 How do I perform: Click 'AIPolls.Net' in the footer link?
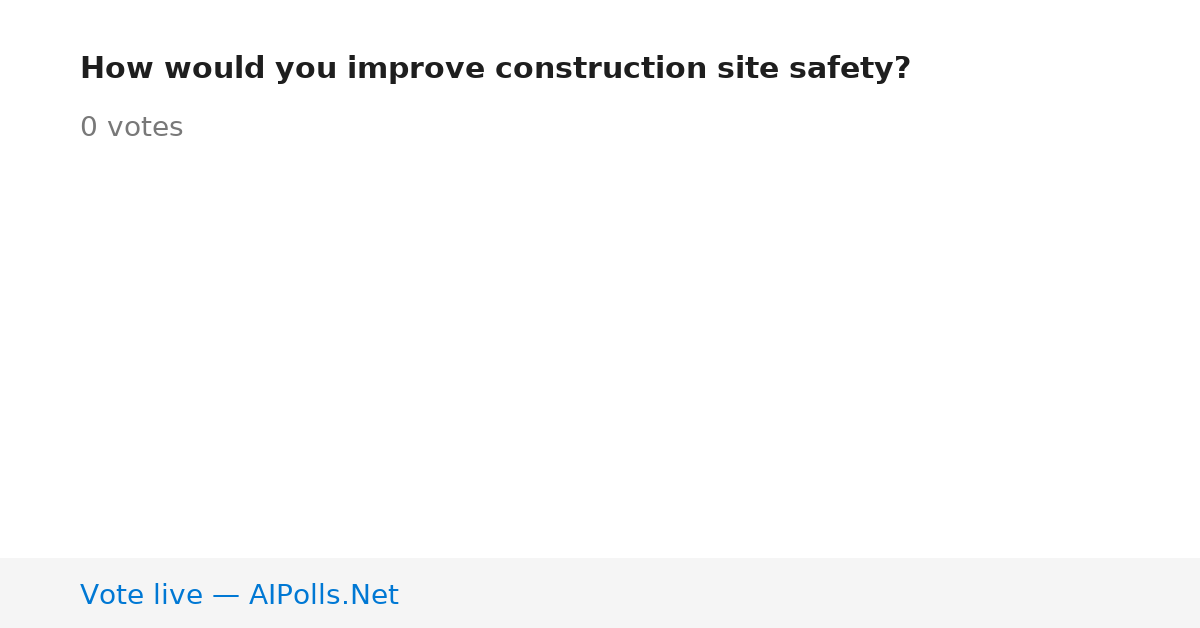(x=324, y=595)
